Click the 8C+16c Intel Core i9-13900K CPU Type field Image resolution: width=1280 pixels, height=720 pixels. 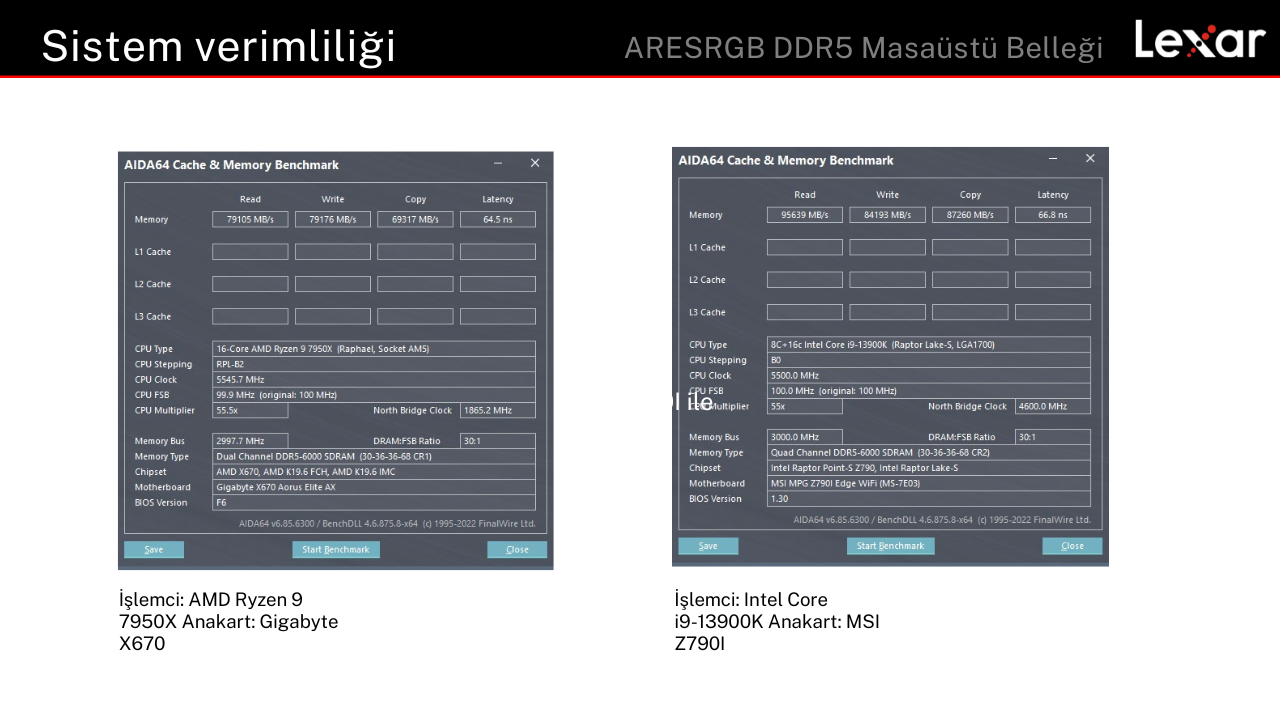point(929,345)
